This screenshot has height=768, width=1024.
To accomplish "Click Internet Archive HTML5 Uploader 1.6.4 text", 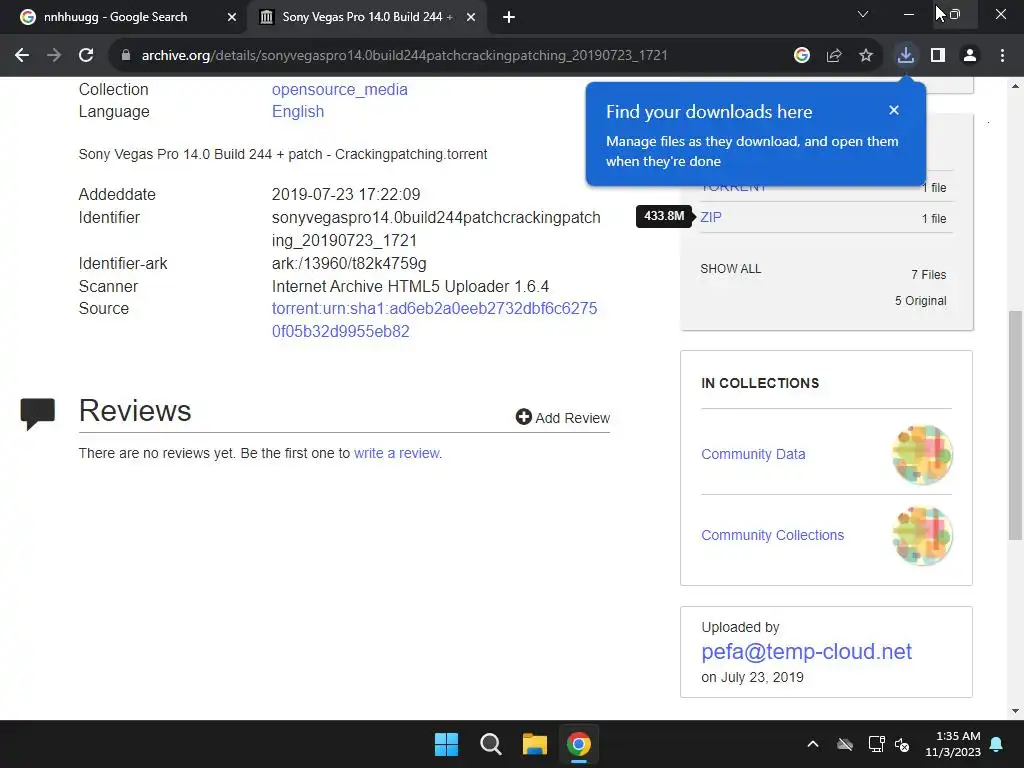I will [x=410, y=287].
